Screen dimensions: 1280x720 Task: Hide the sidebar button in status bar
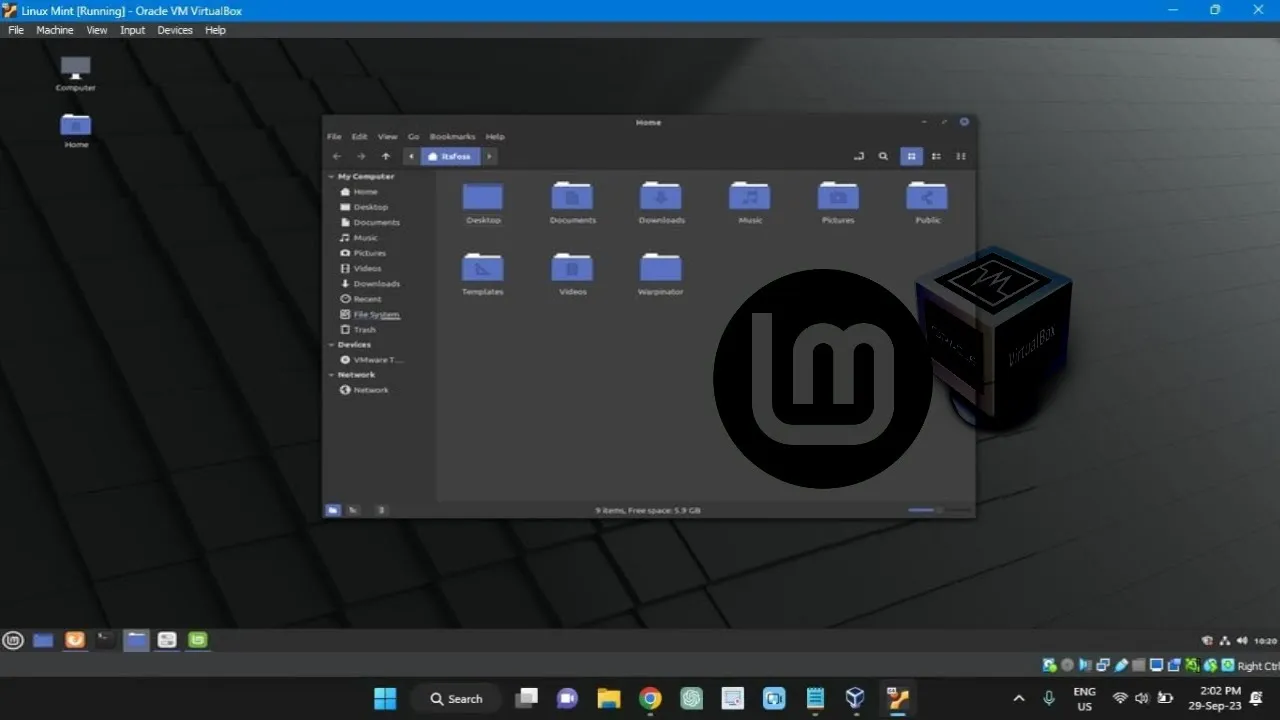381,510
